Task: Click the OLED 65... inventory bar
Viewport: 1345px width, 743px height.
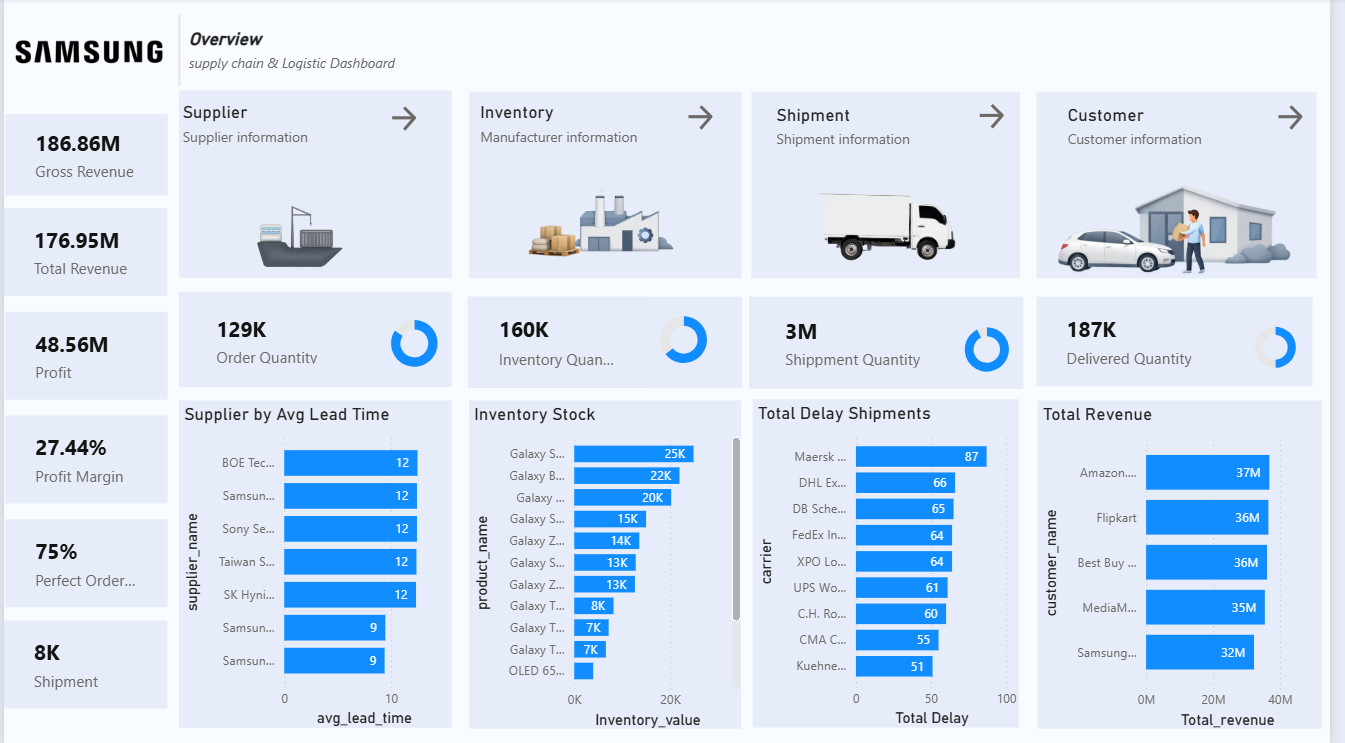Action: pyautogui.click(x=583, y=671)
